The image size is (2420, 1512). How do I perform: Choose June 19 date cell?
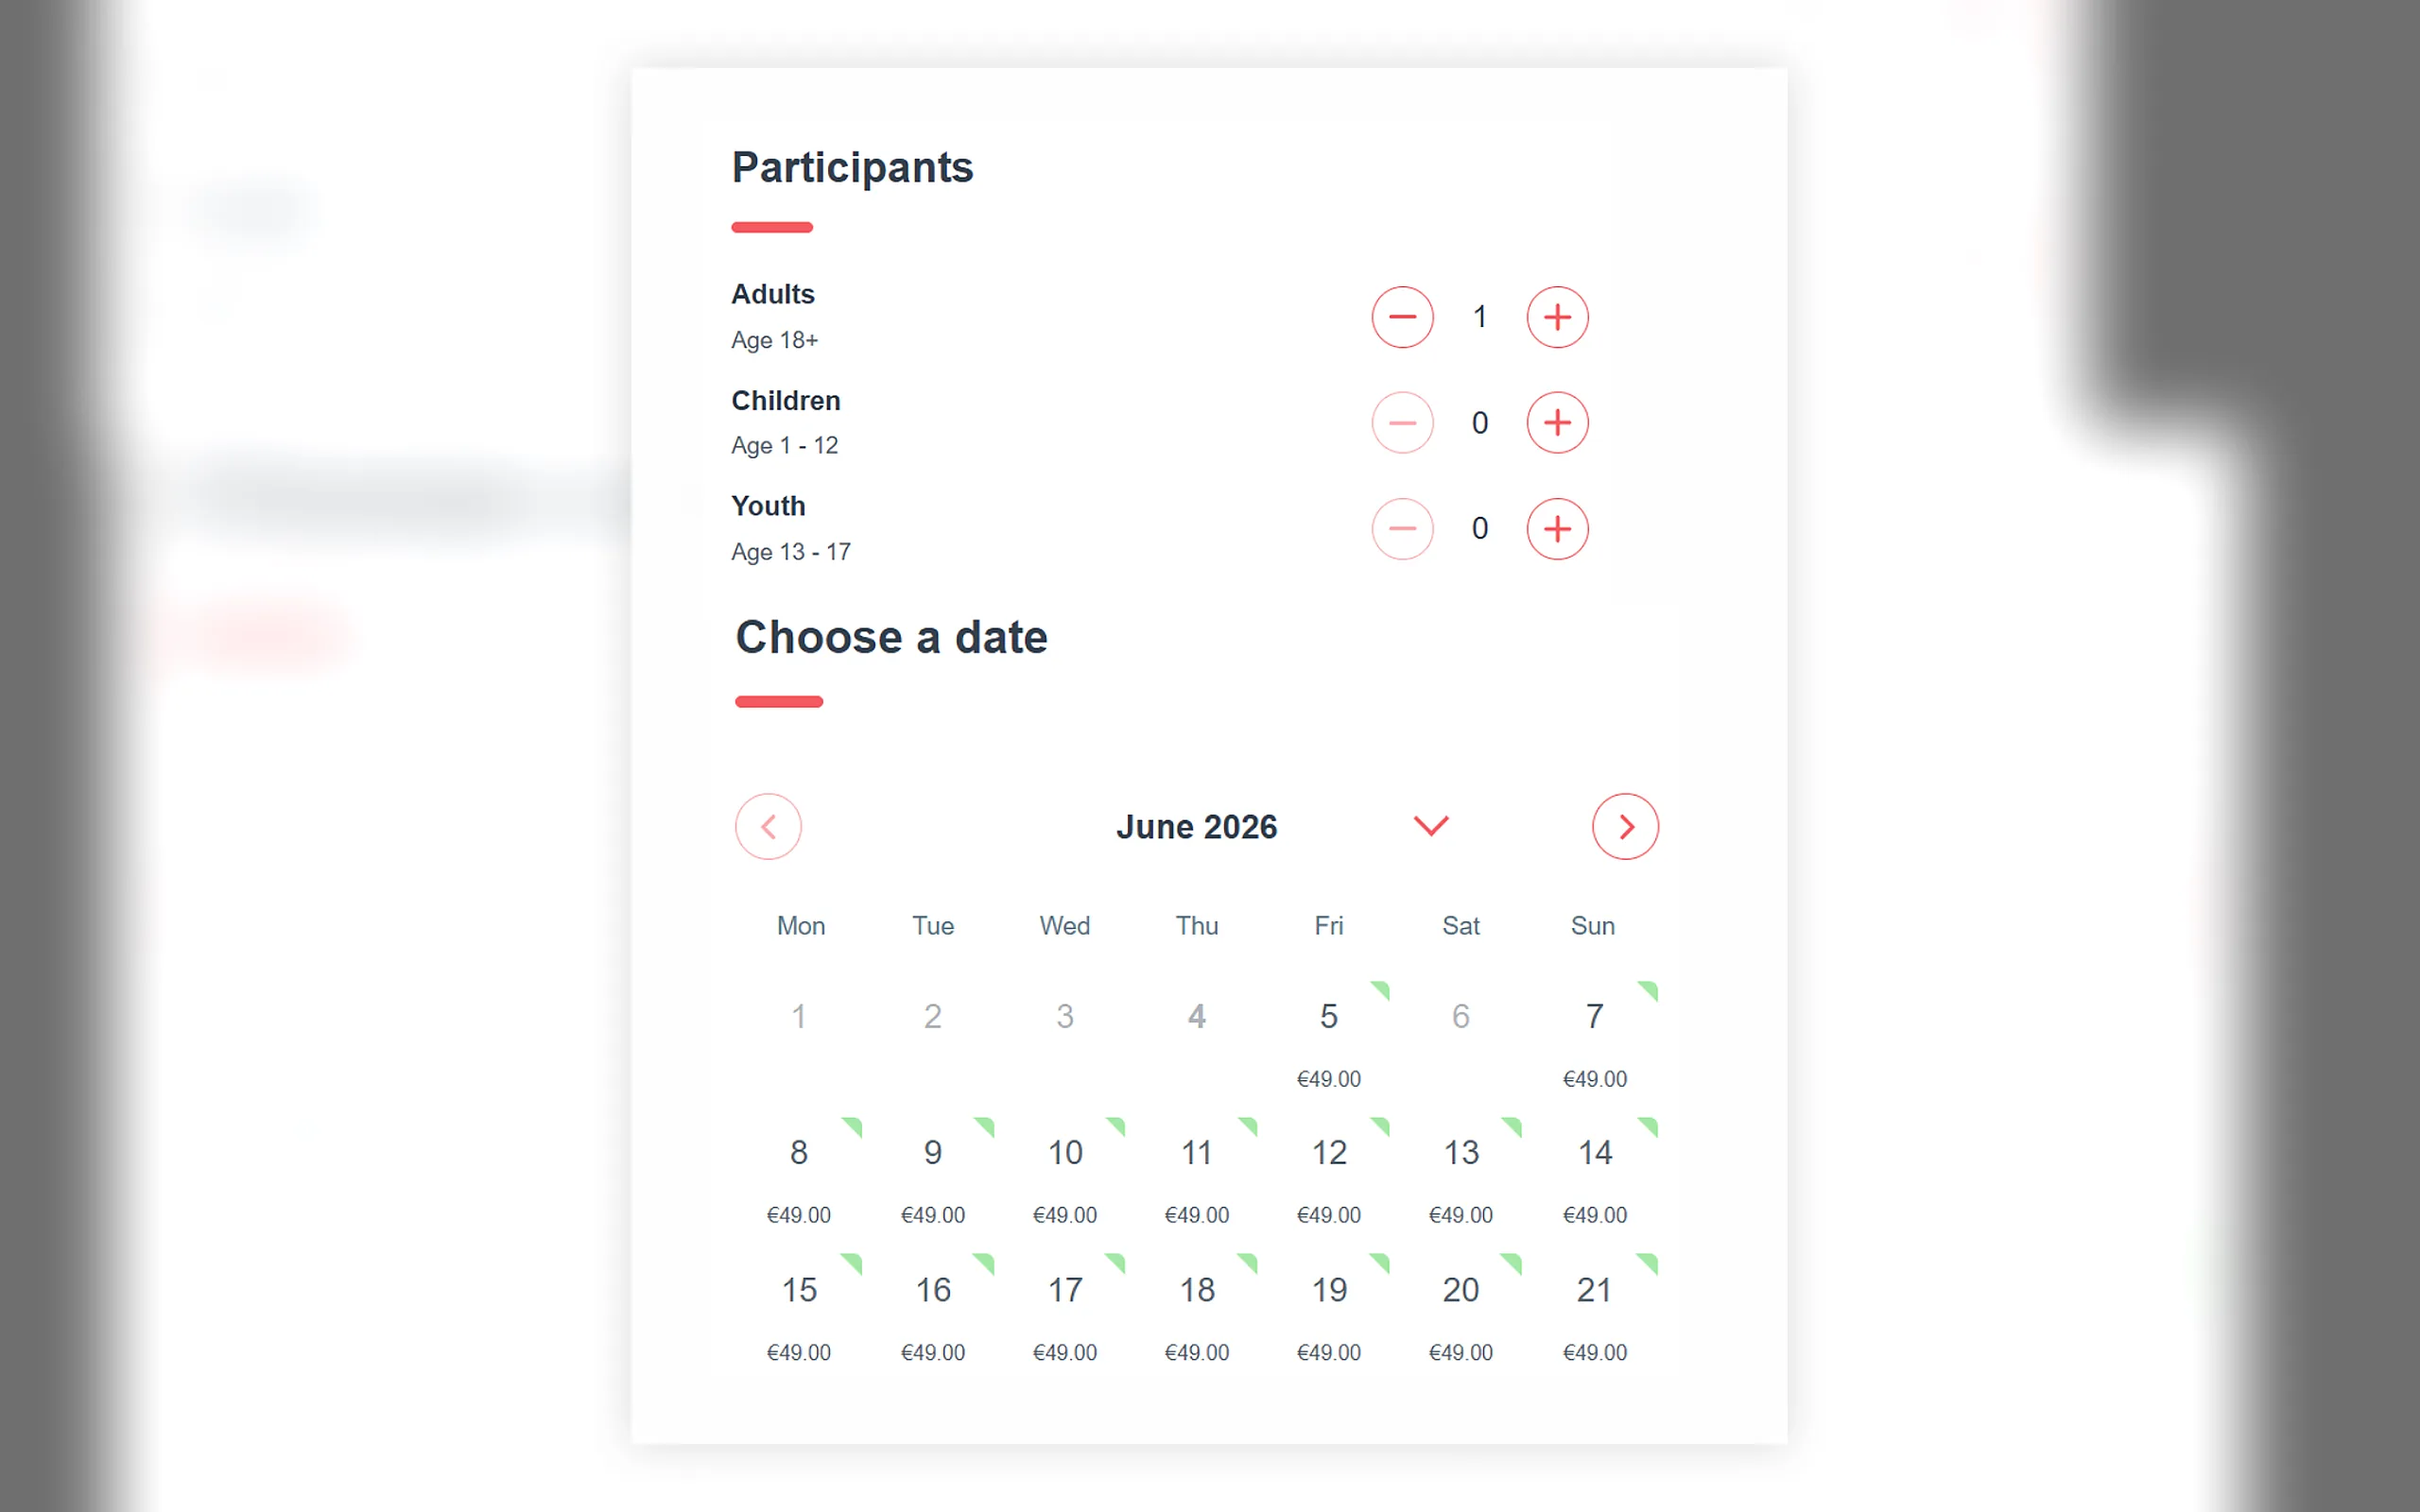coord(1328,1314)
